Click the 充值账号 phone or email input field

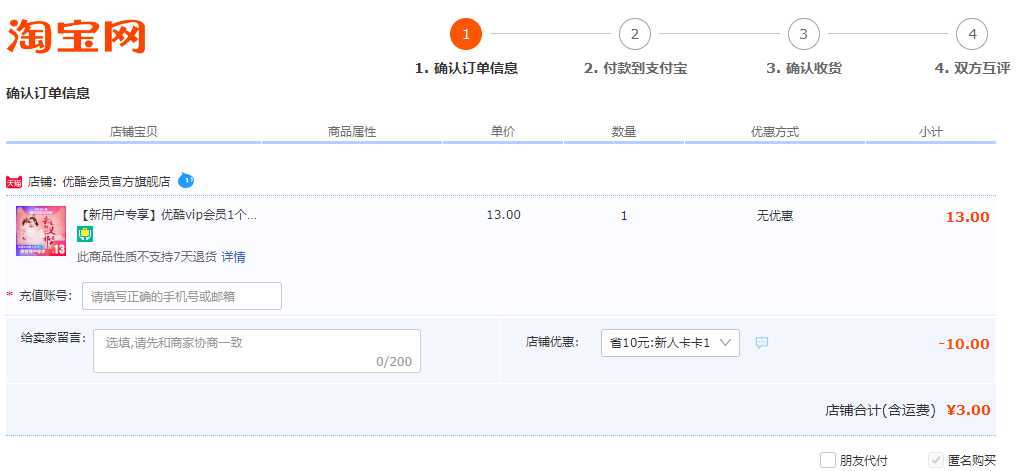click(x=182, y=296)
